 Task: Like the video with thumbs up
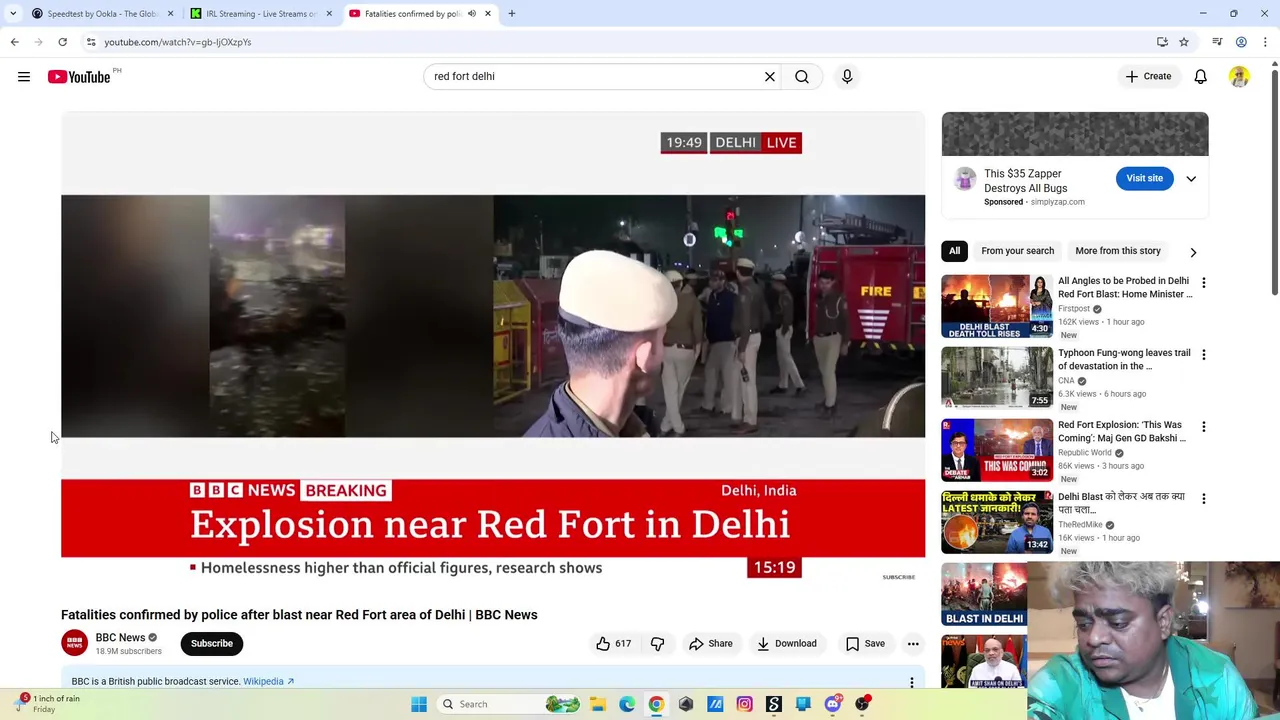click(x=613, y=643)
